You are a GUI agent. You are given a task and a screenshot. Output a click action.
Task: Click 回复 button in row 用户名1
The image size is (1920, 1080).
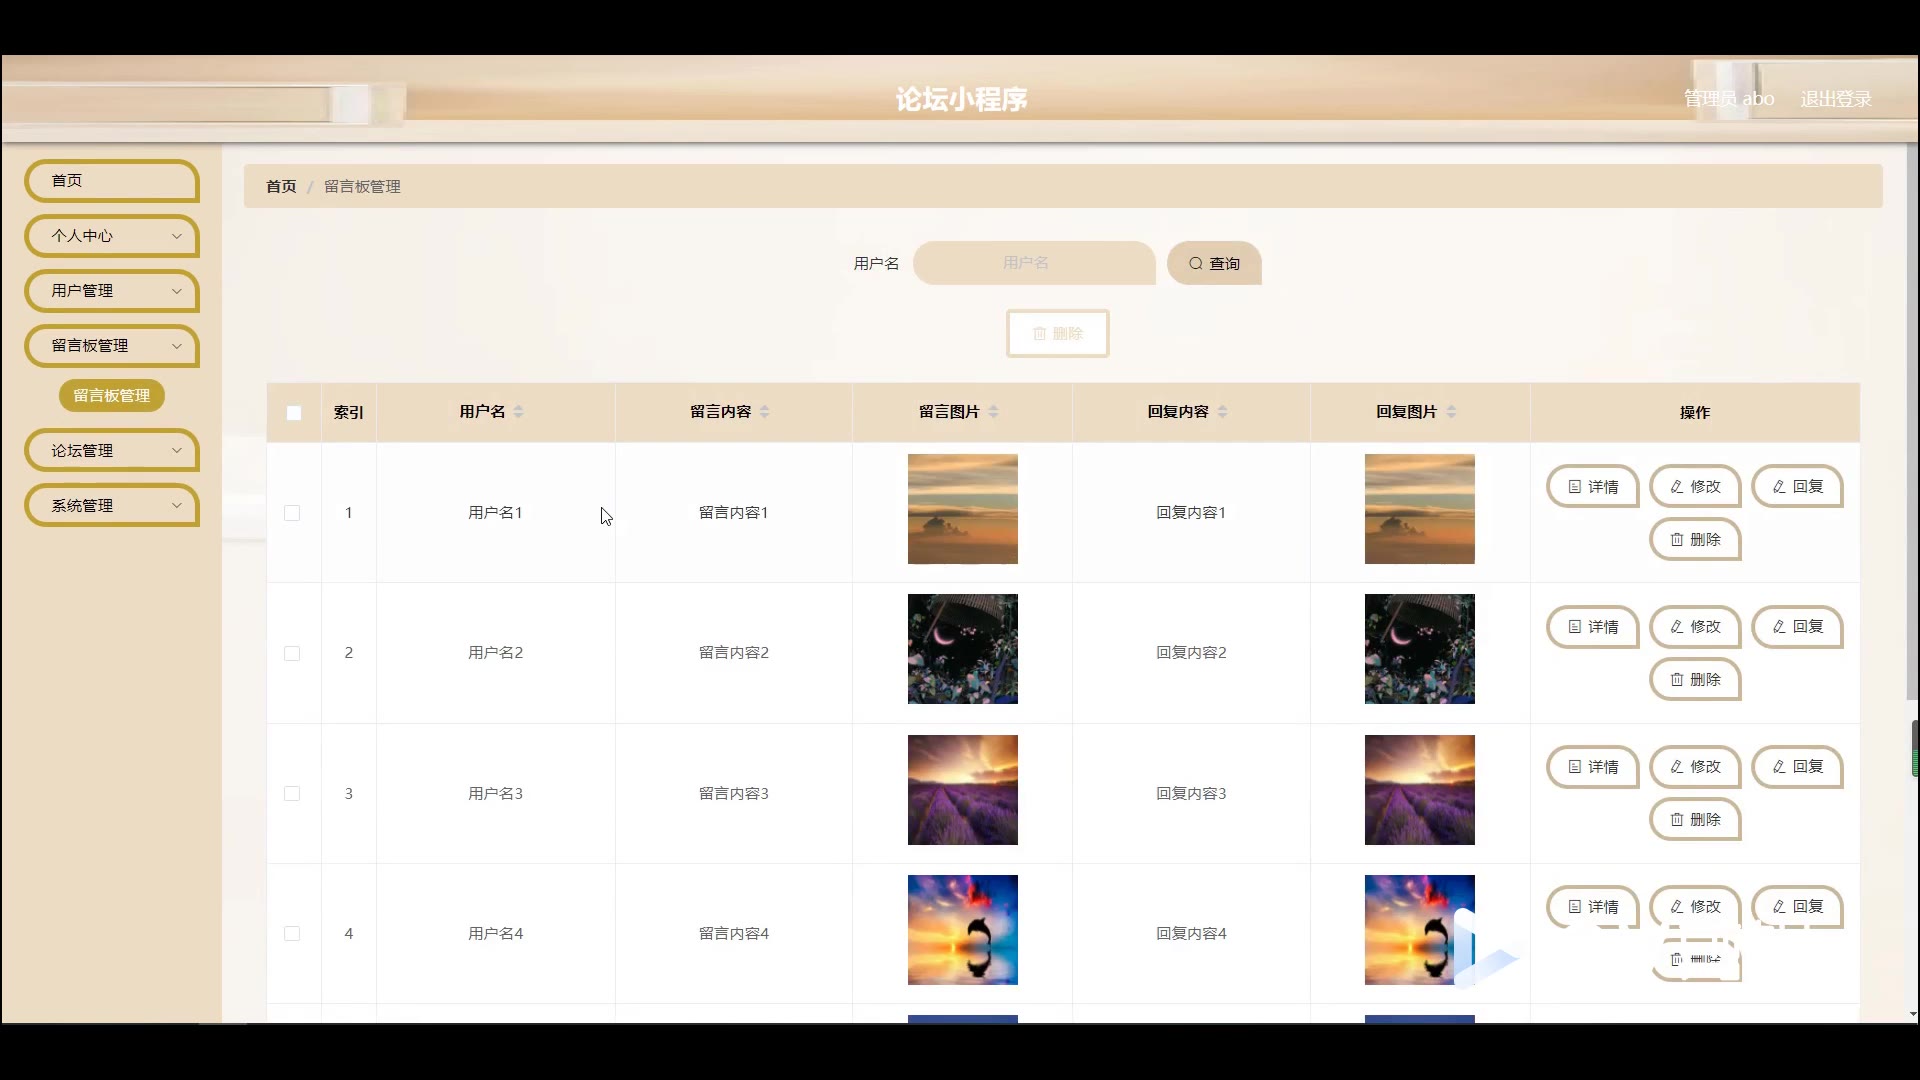1797,487
